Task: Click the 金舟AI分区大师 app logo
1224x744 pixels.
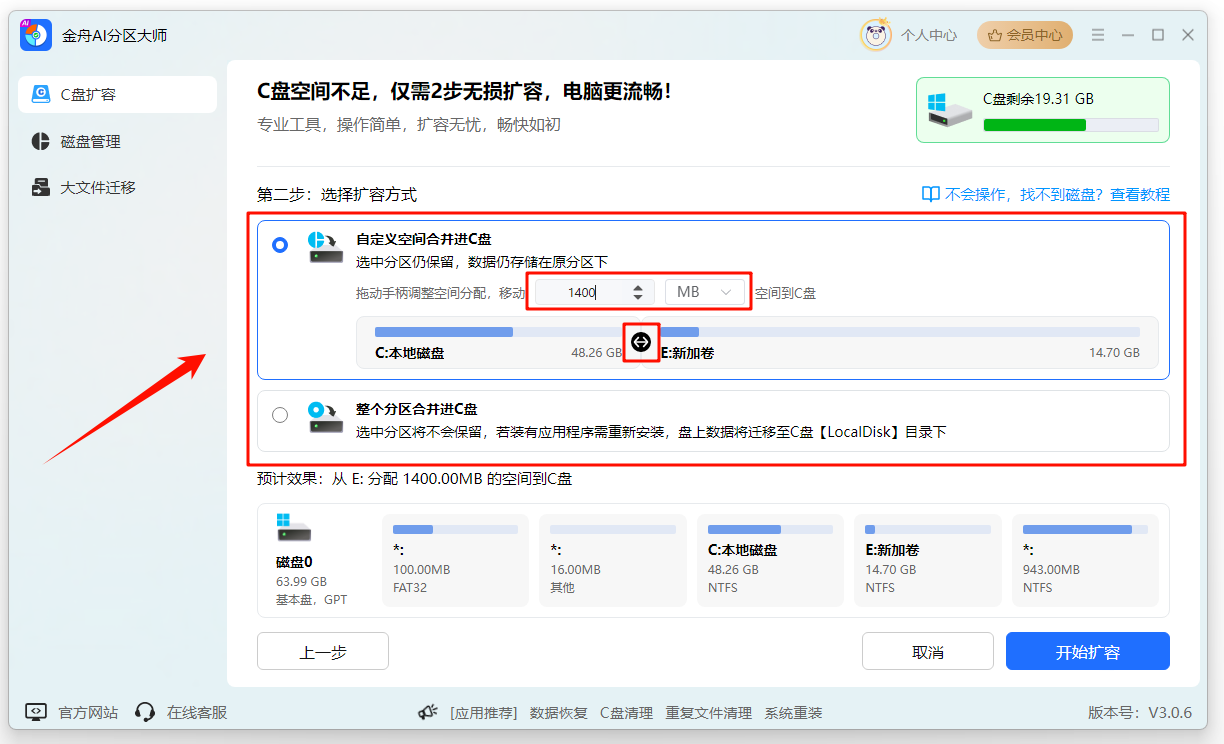Action: 36,35
